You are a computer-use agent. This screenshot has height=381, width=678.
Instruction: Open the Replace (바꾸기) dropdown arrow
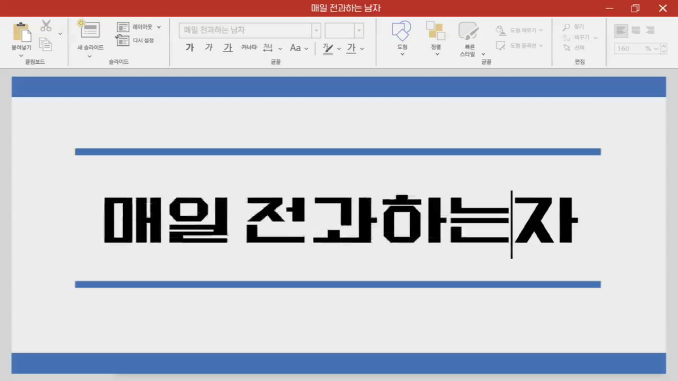point(595,38)
